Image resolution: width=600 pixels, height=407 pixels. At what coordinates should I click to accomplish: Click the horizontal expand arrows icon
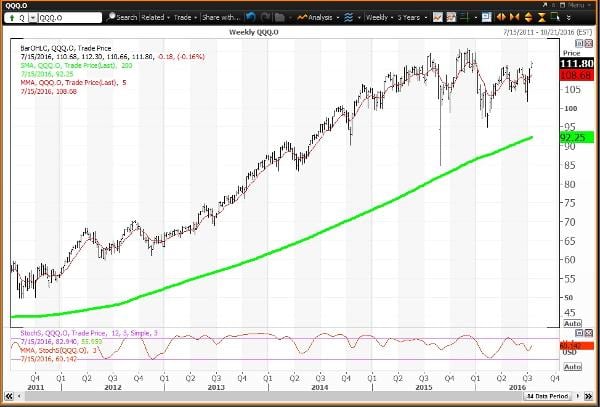[501, 17]
